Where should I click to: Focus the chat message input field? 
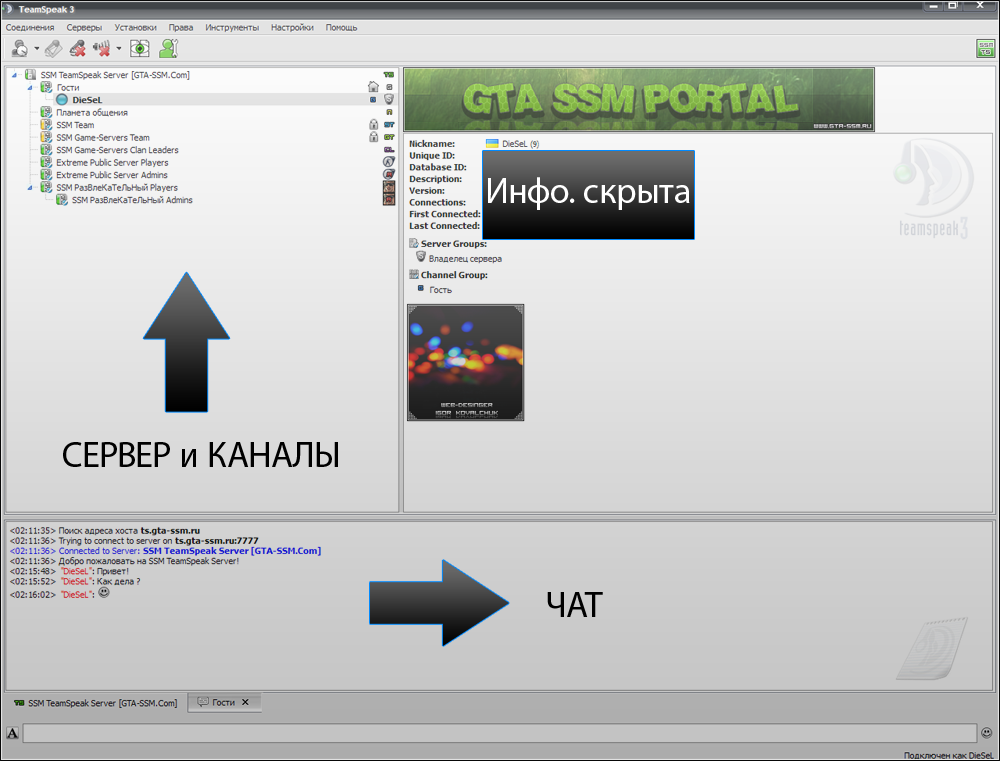(500, 733)
